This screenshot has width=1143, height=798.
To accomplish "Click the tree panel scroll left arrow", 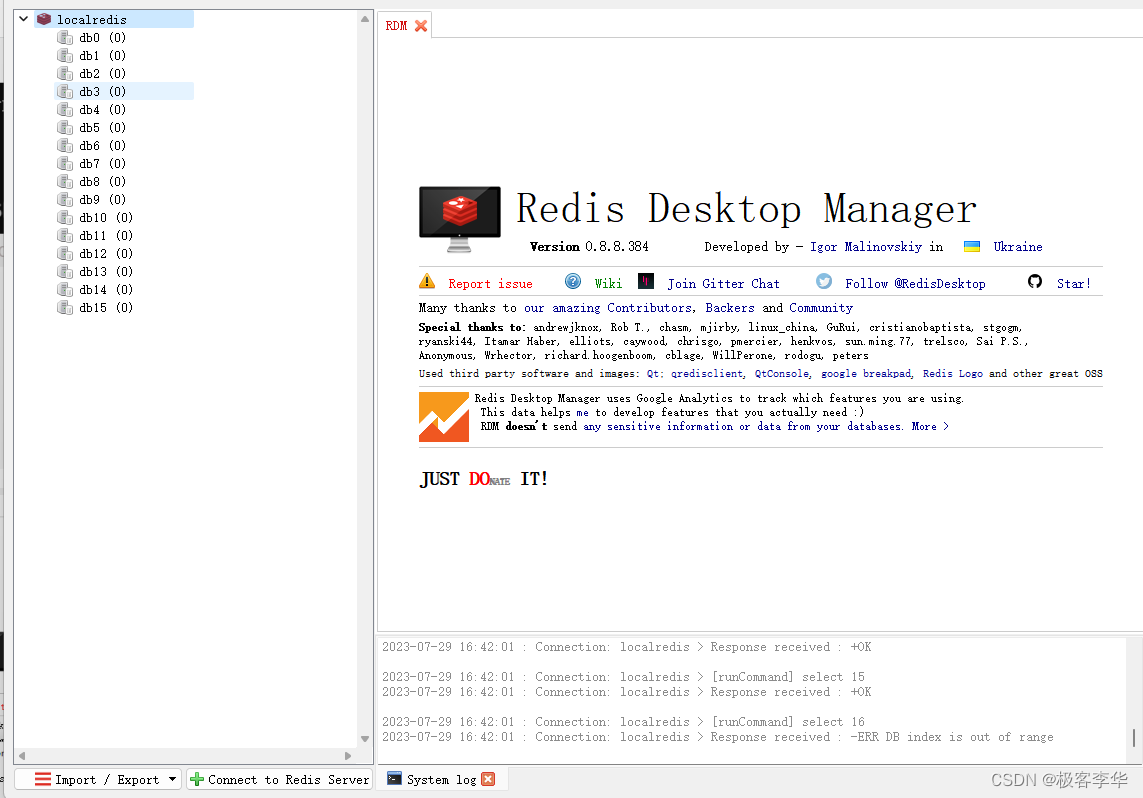I will (22, 756).
